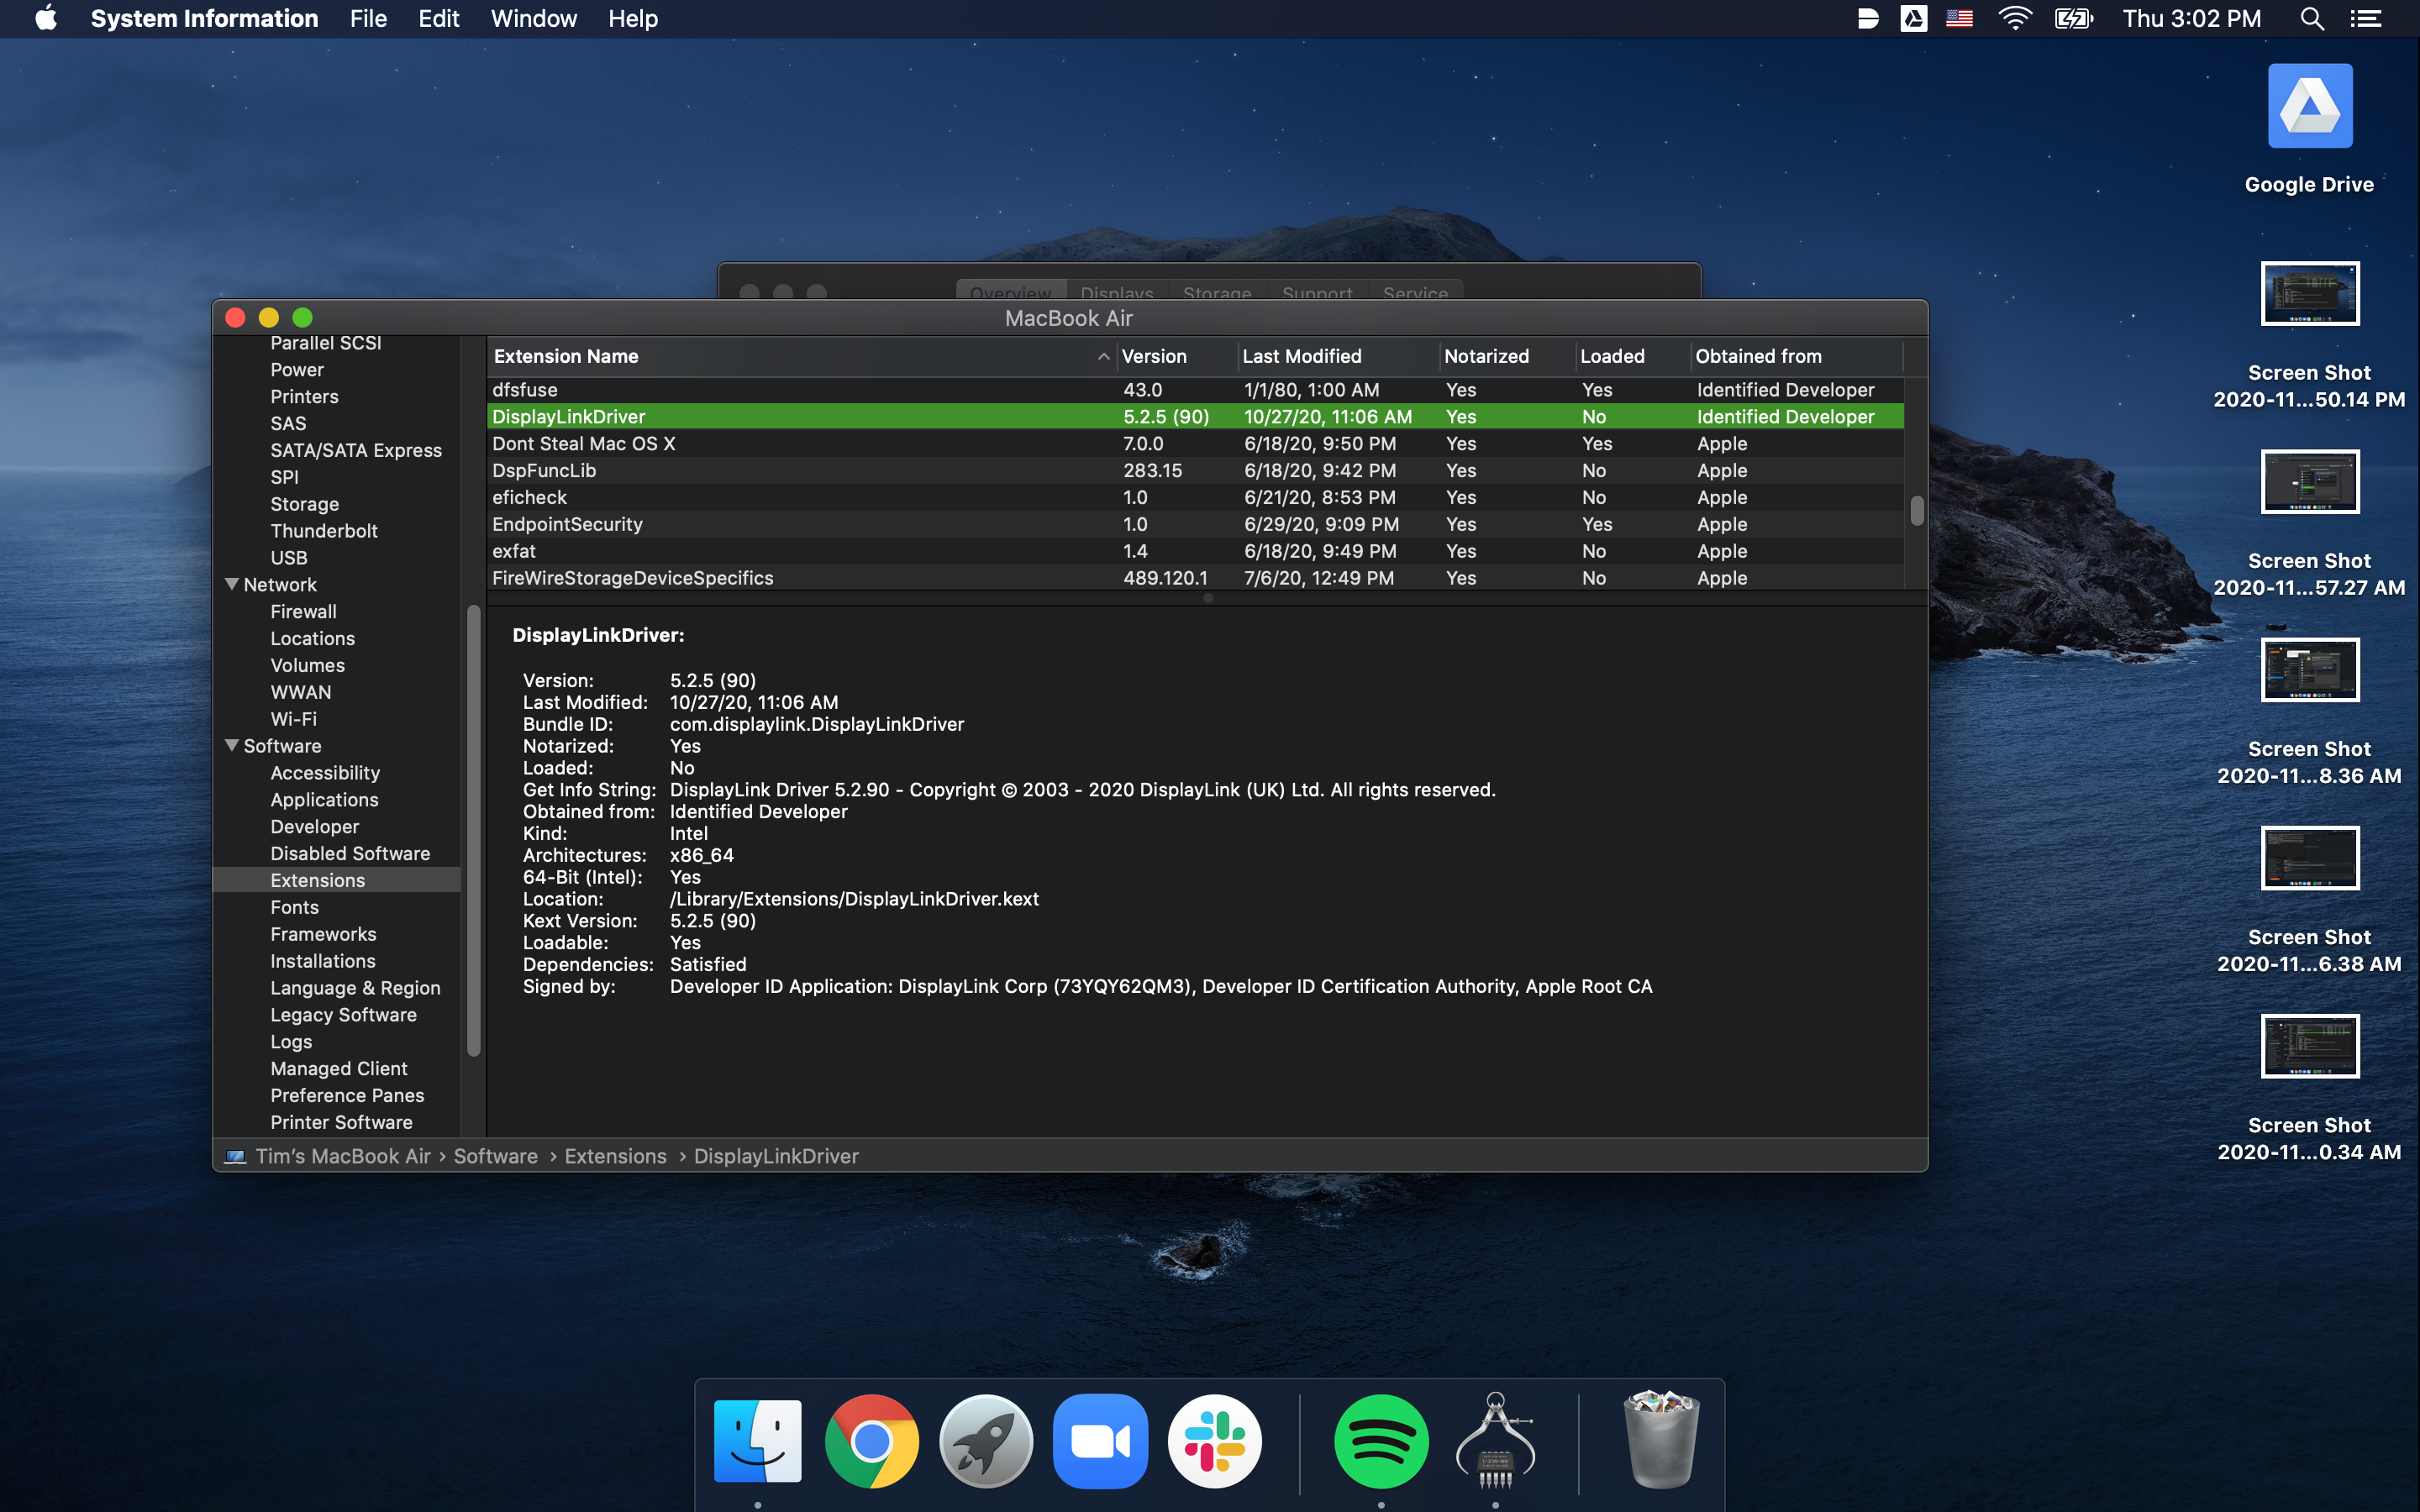This screenshot has width=2420, height=1512.
Task: Sort by Obtained from column header
Action: point(1796,356)
